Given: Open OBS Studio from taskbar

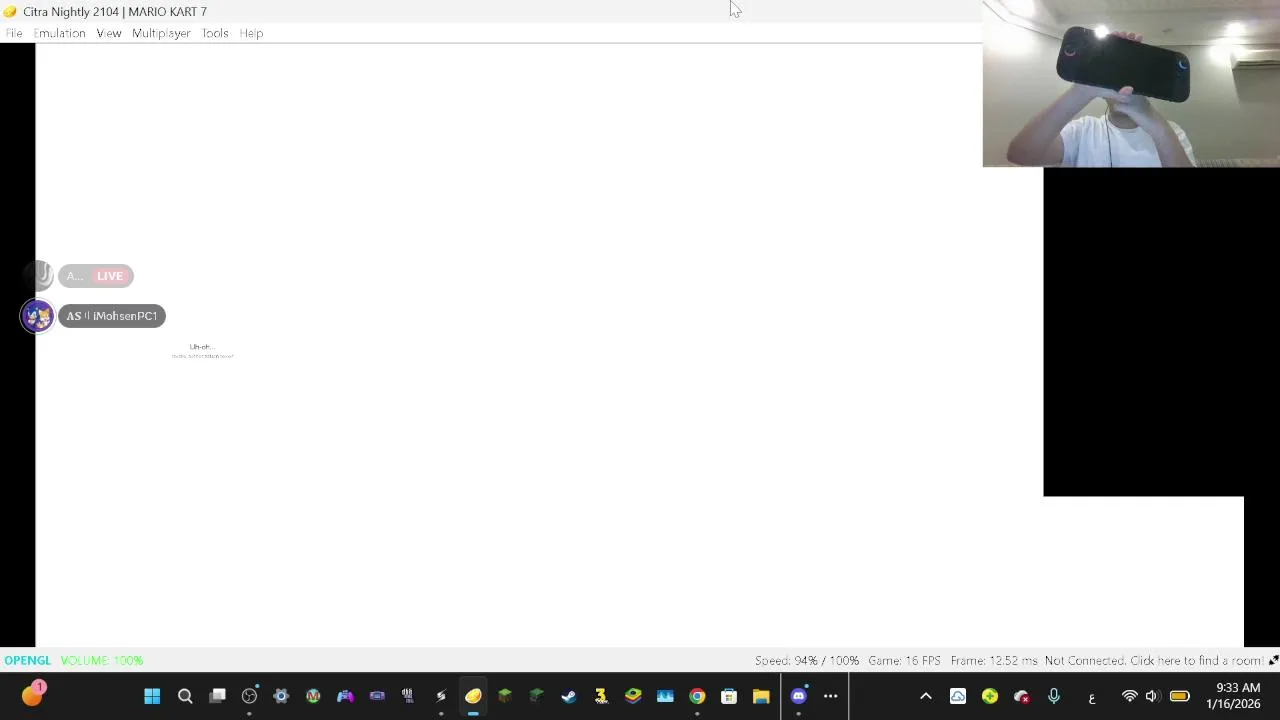Looking at the screenshot, I should (249, 696).
